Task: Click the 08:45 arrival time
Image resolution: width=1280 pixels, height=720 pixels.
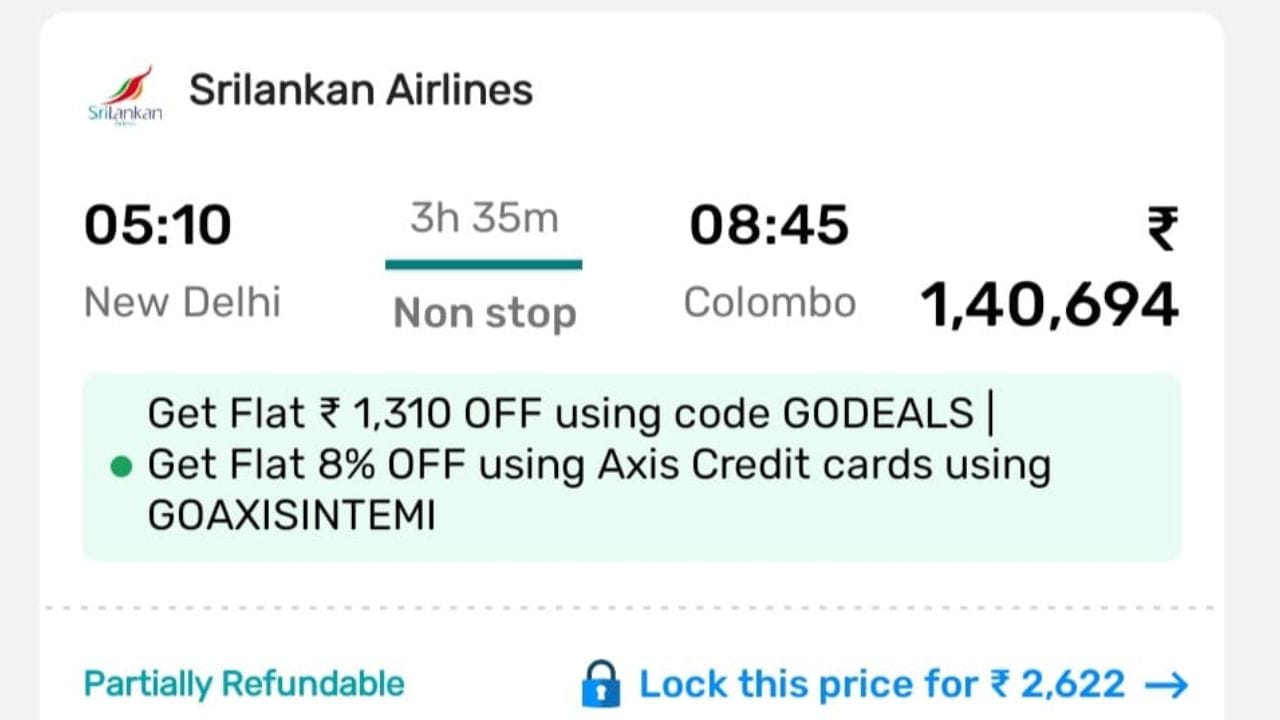Action: point(769,225)
